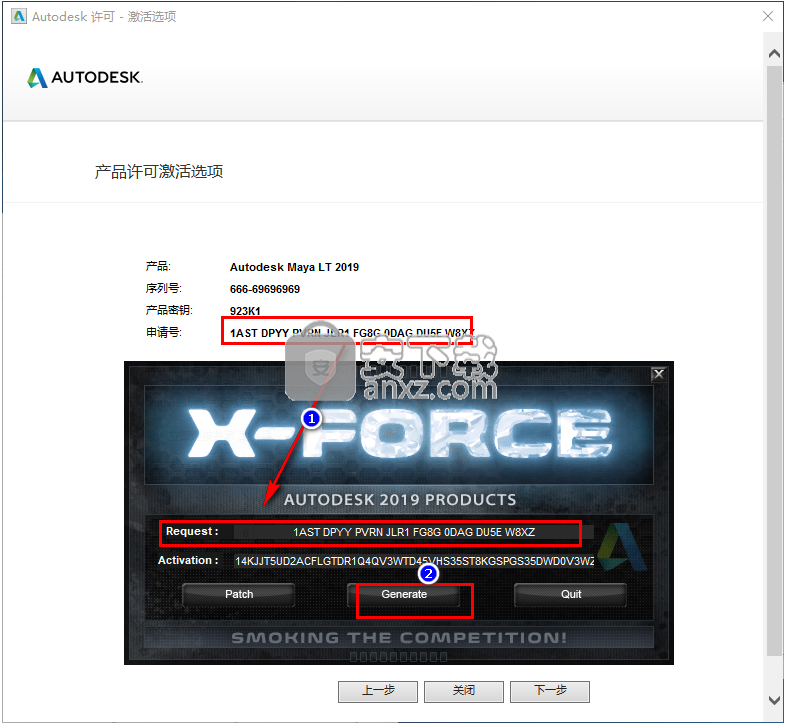Click the 产品密钥 label

tap(169, 310)
